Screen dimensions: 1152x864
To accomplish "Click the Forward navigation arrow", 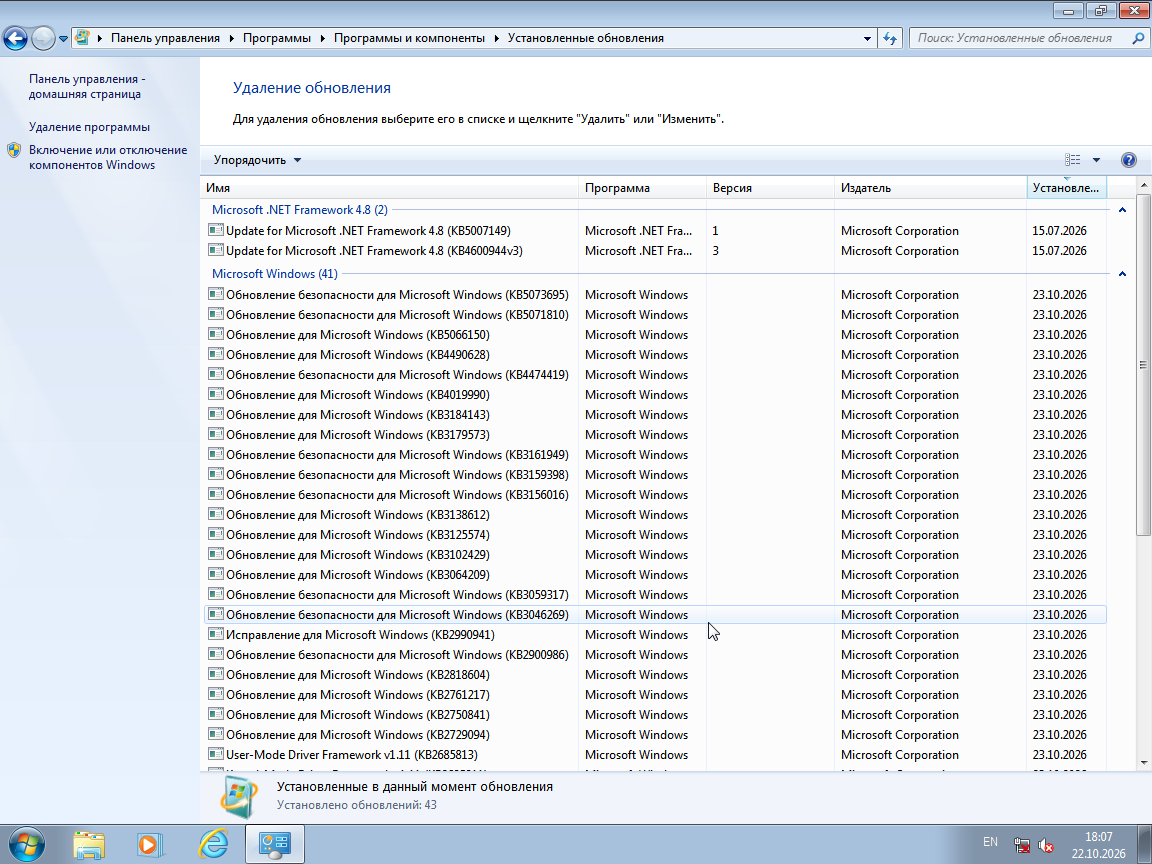I will (x=43, y=38).
